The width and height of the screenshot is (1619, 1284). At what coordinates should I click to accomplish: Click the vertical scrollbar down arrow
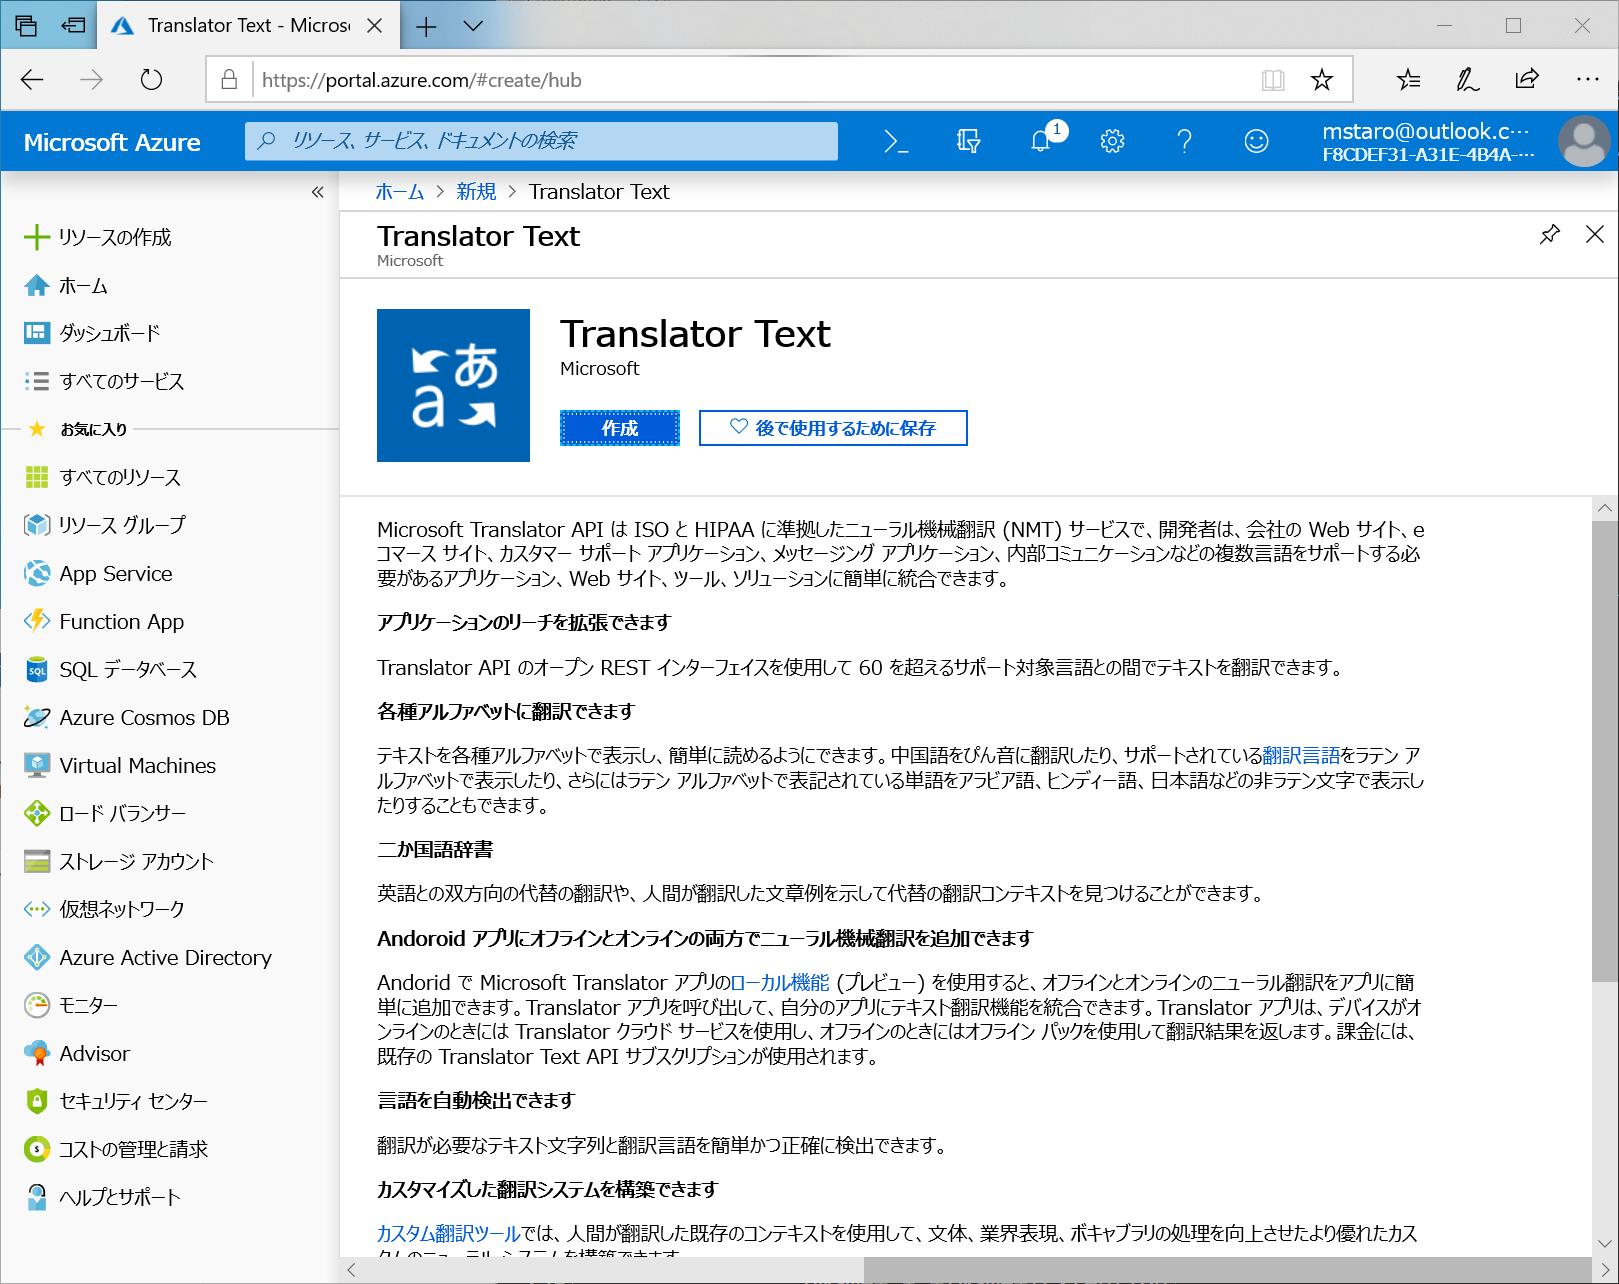(x=1605, y=1243)
